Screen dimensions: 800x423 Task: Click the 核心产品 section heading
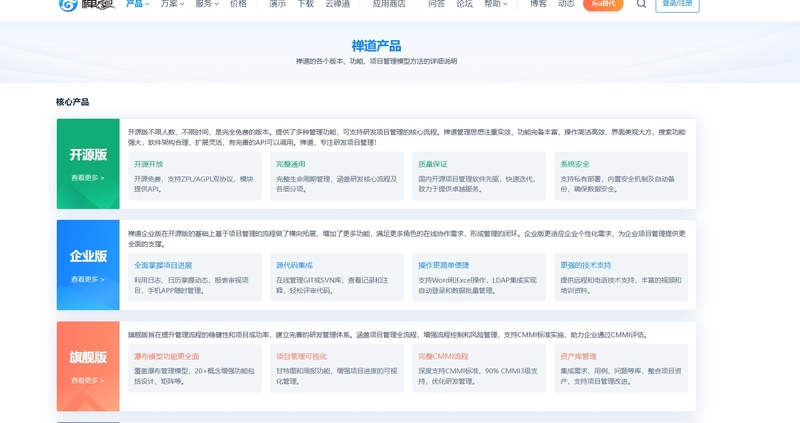tap(72, 102)
